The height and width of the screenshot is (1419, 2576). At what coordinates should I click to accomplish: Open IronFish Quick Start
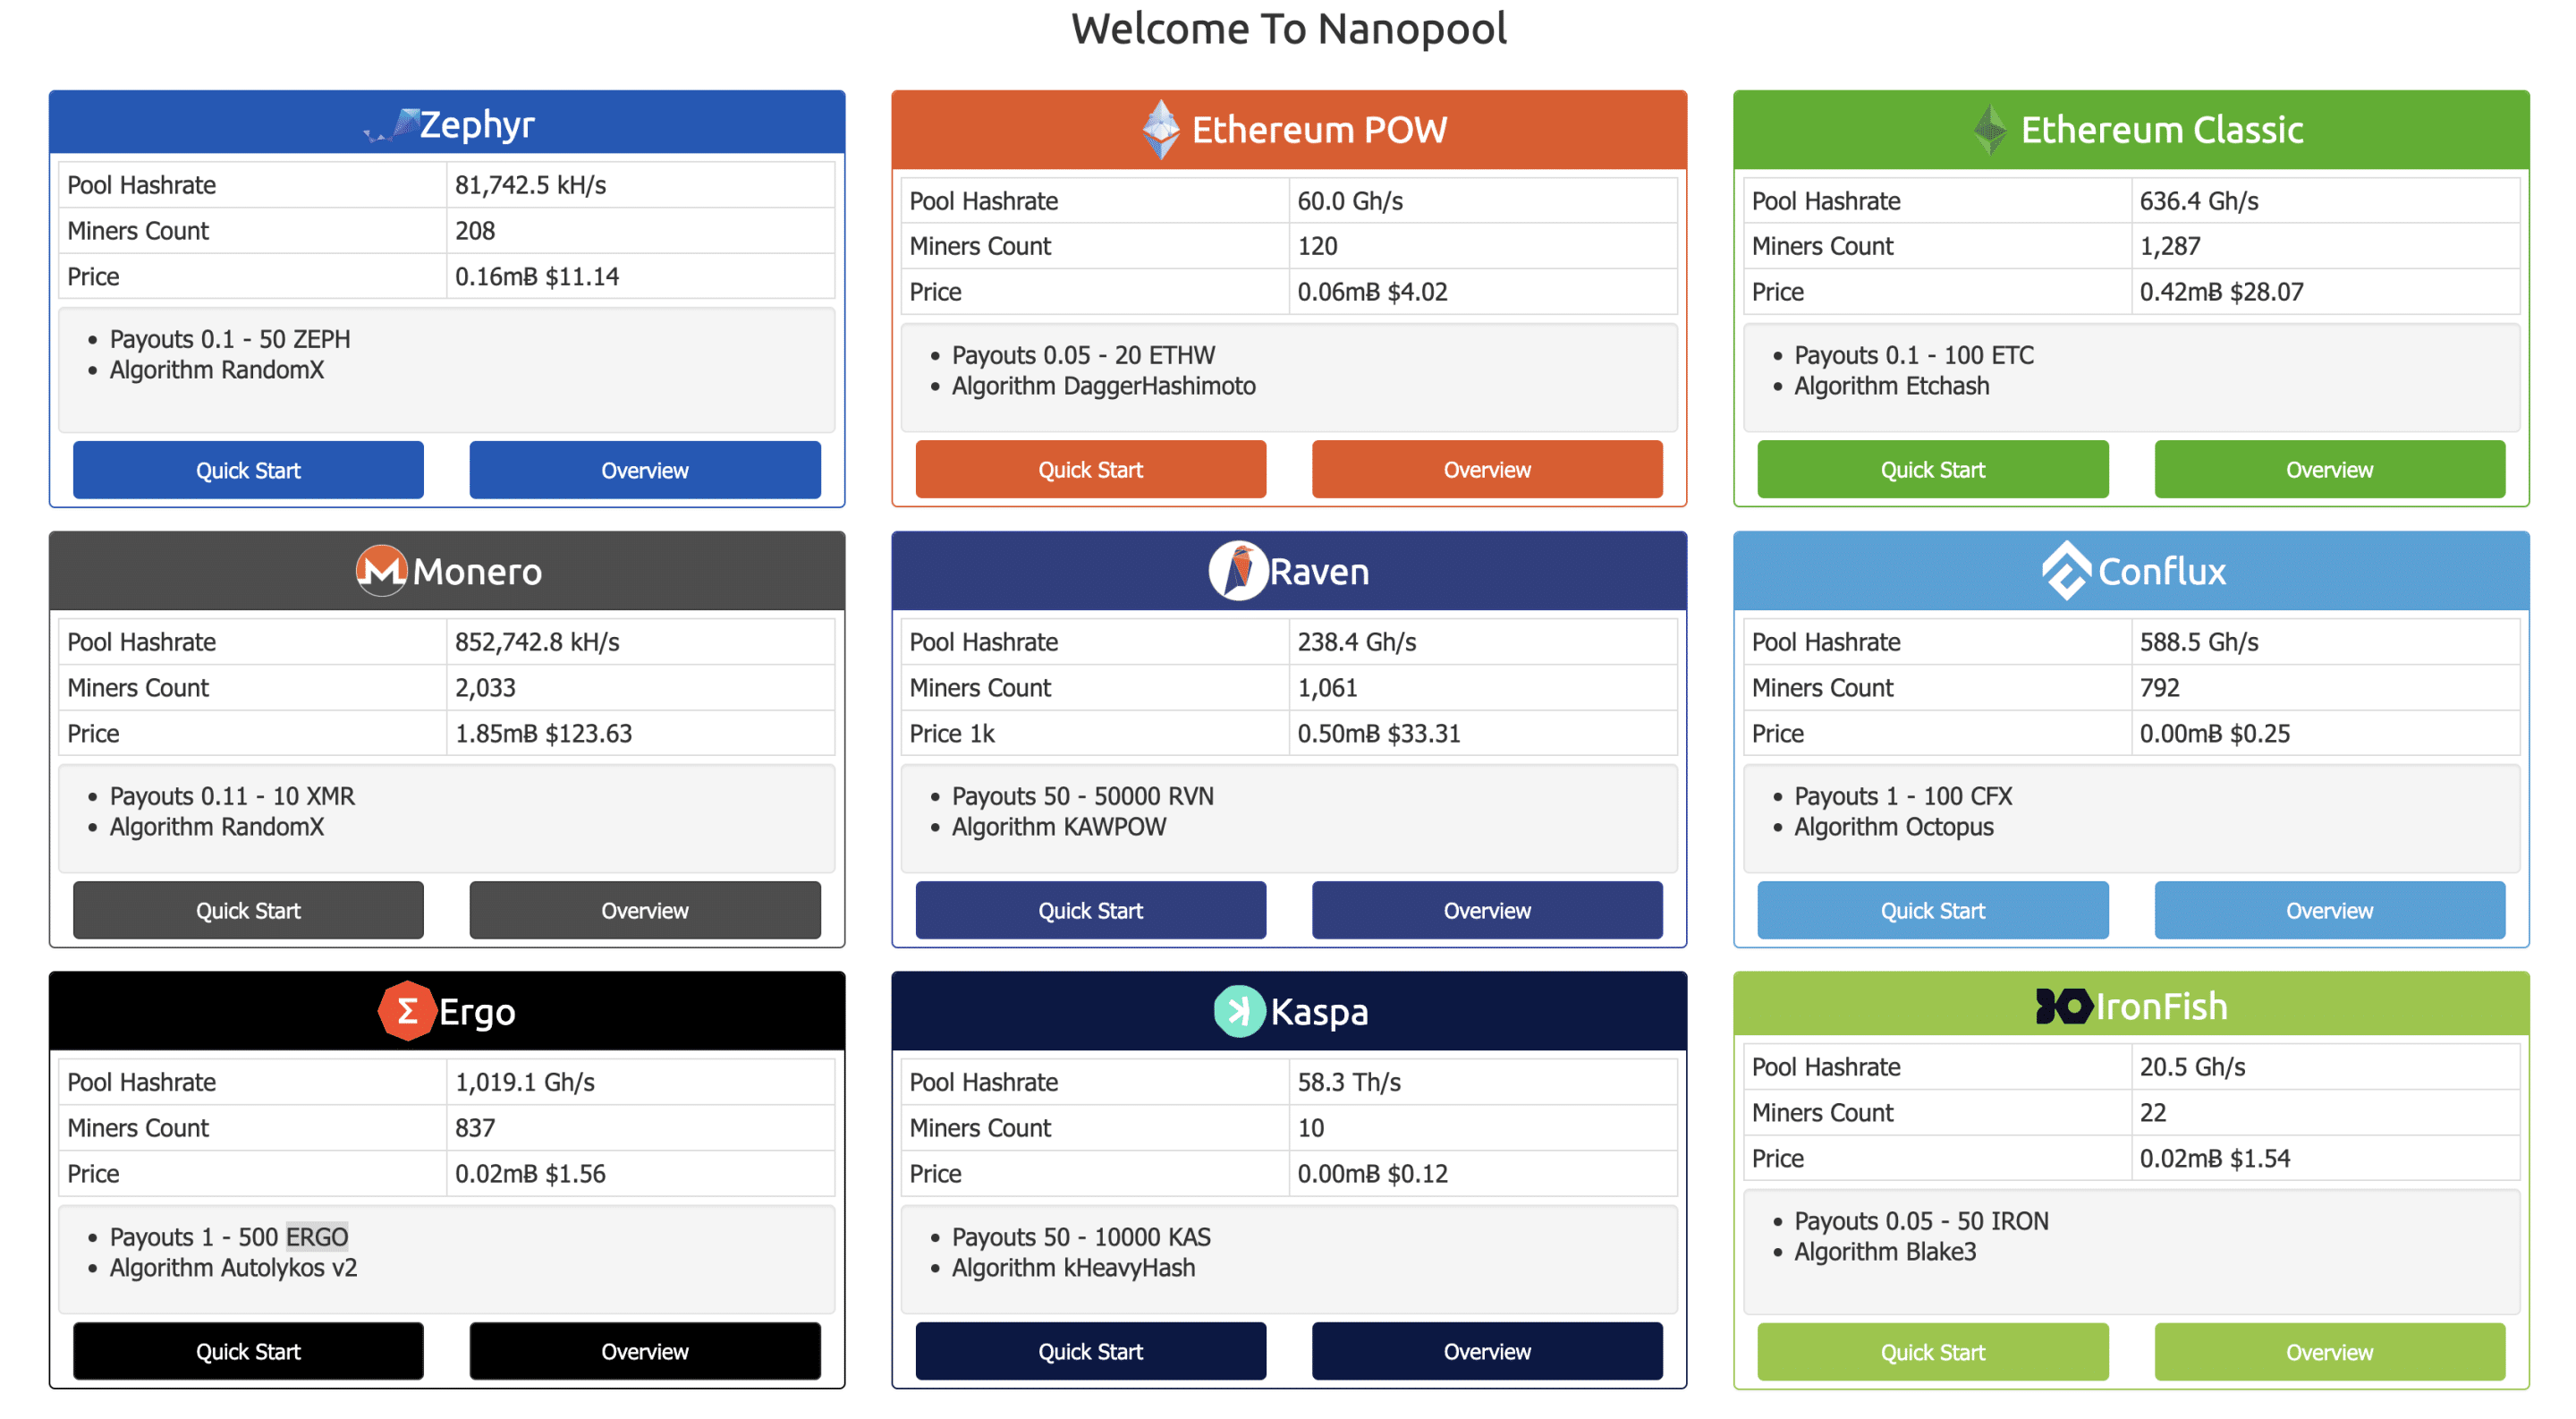point(1933,1352)
